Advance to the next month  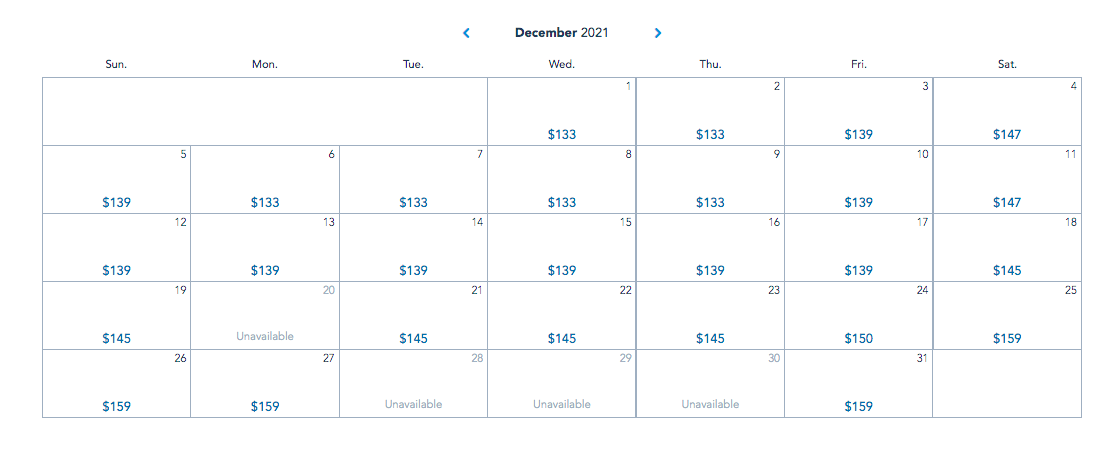(x=657, y=33)
